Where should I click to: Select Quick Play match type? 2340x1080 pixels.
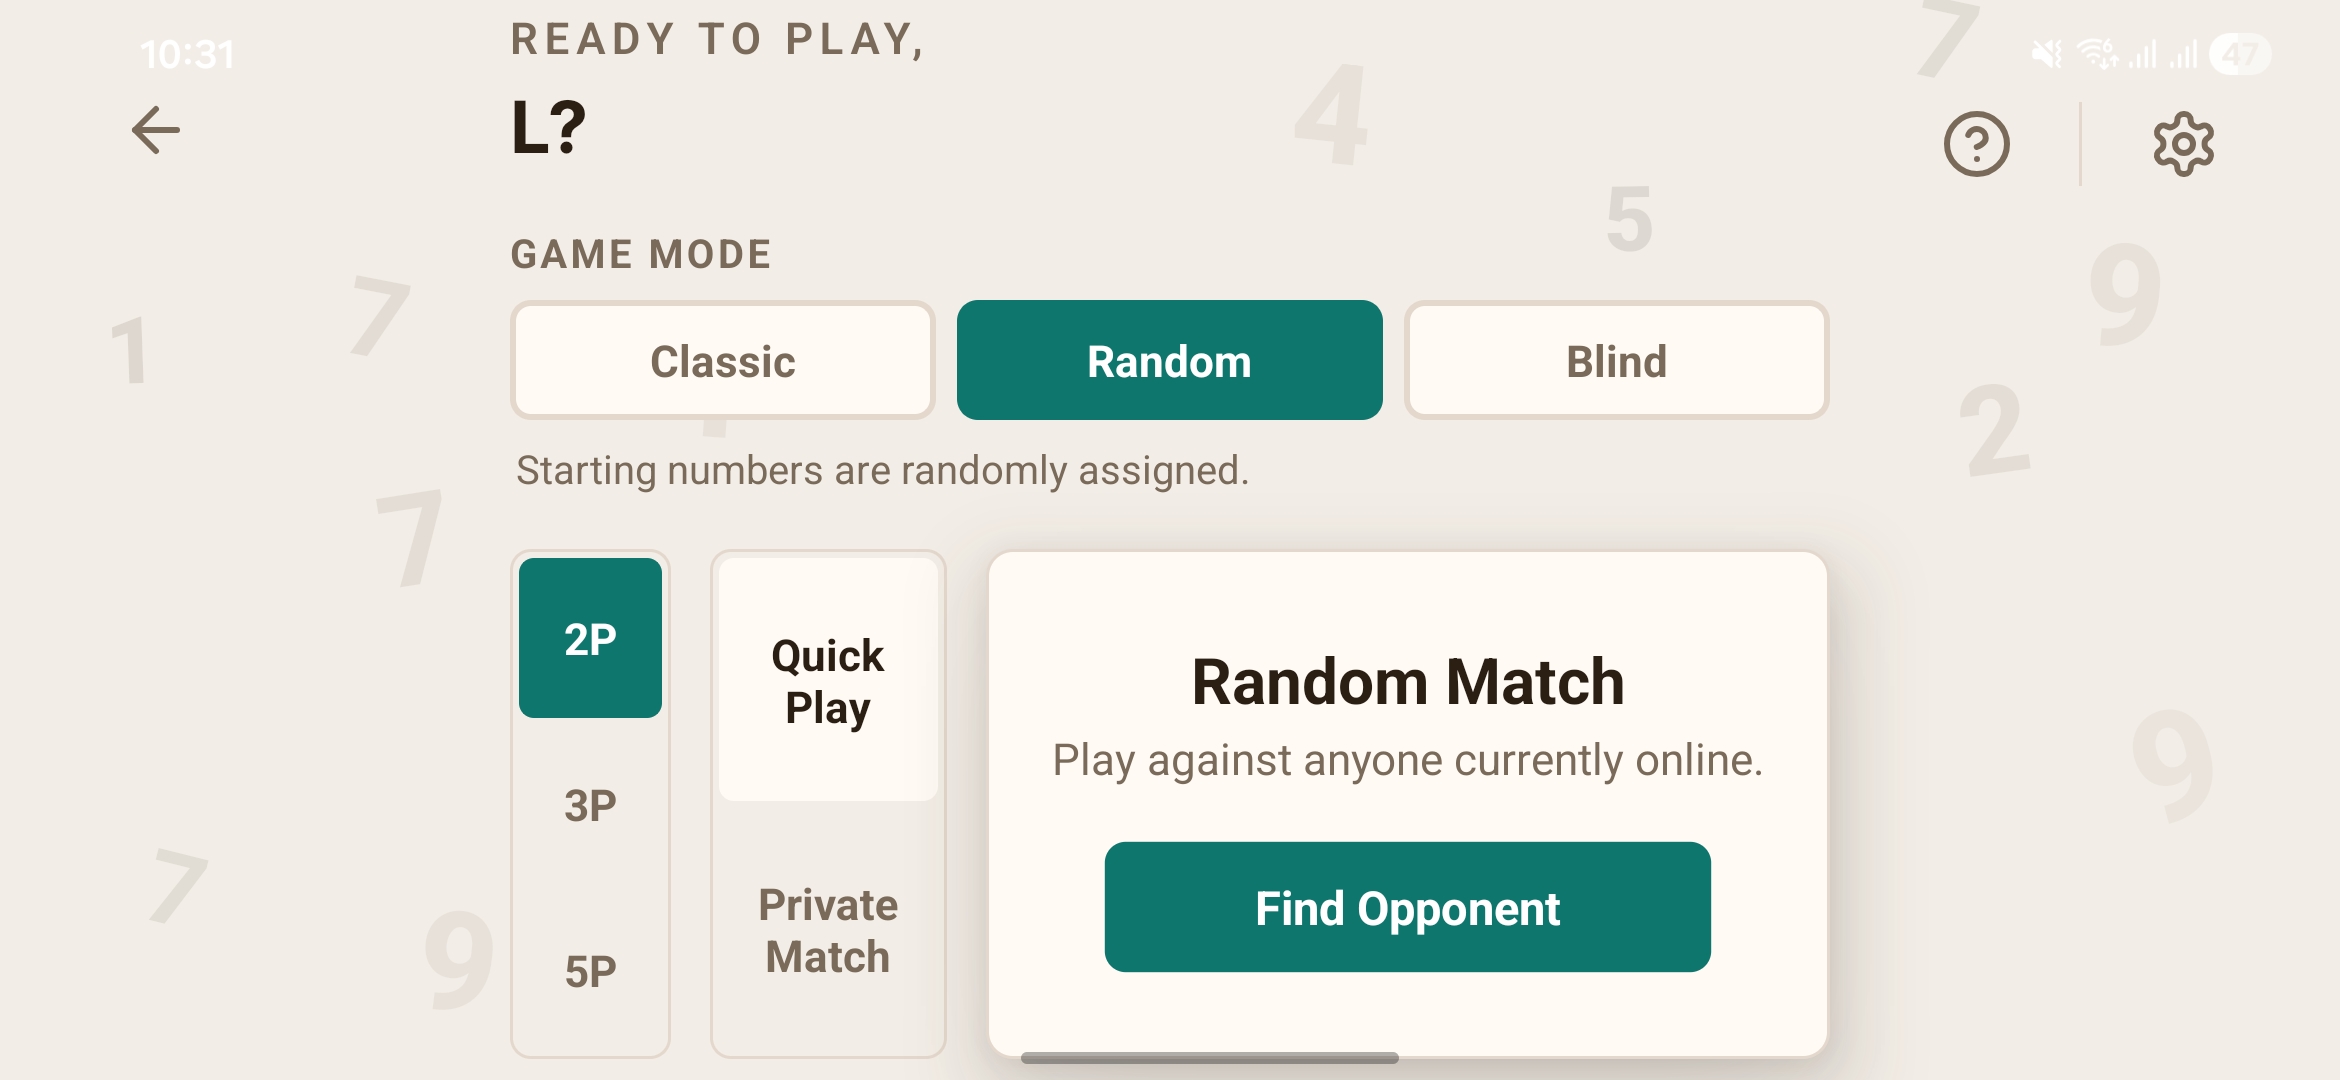(827, 681)
